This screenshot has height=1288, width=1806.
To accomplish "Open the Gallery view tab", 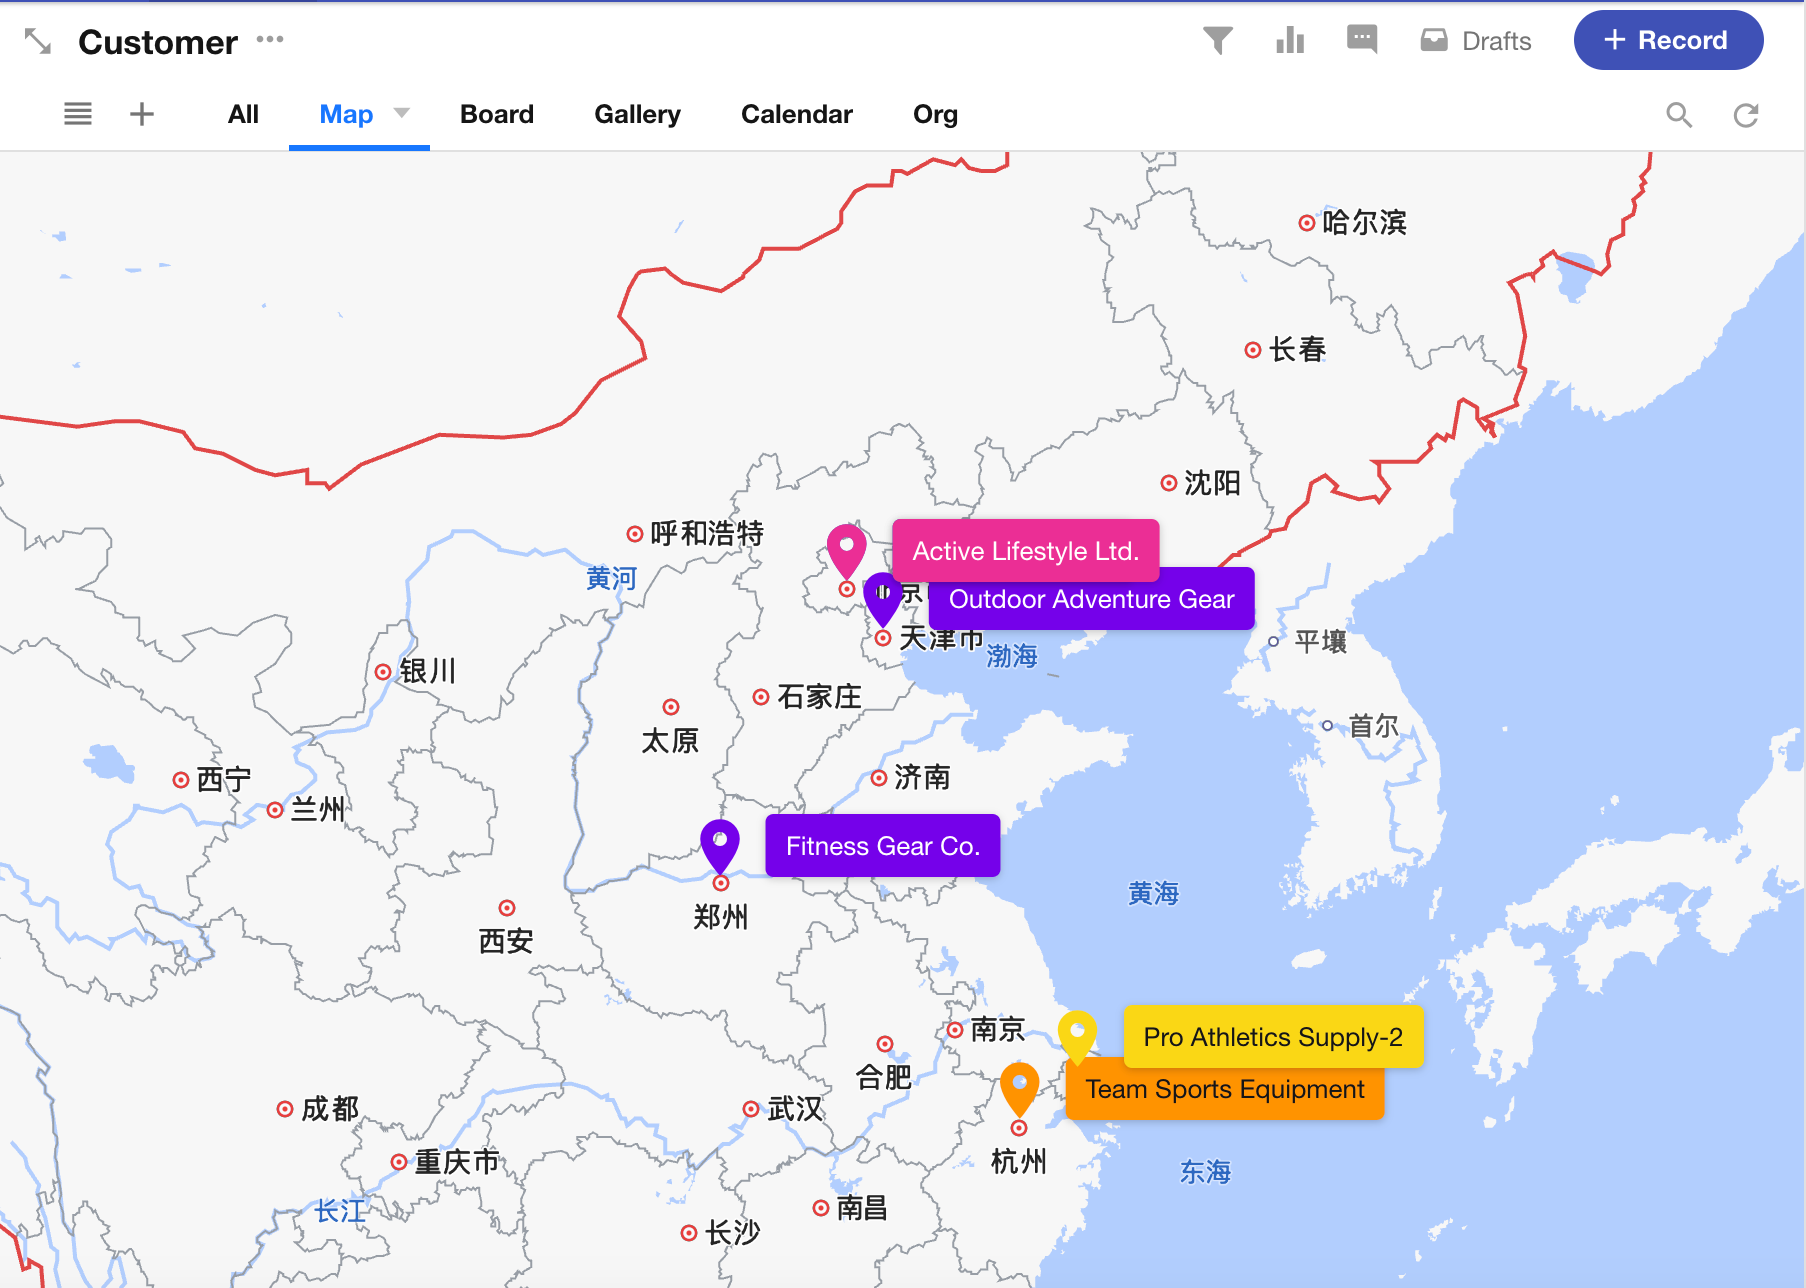I will (637, 114).
